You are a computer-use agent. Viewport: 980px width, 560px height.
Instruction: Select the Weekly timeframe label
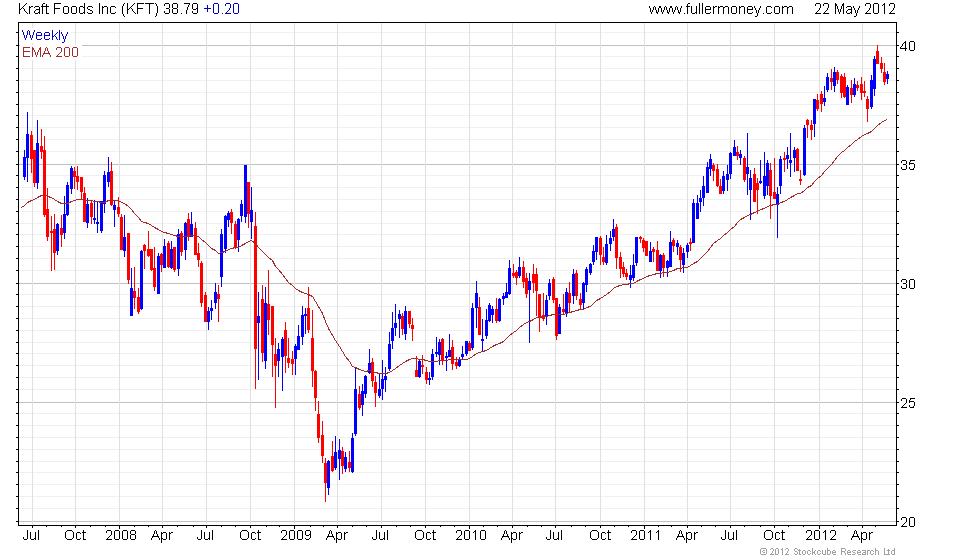pyautogui.click(x=45, y=36)
